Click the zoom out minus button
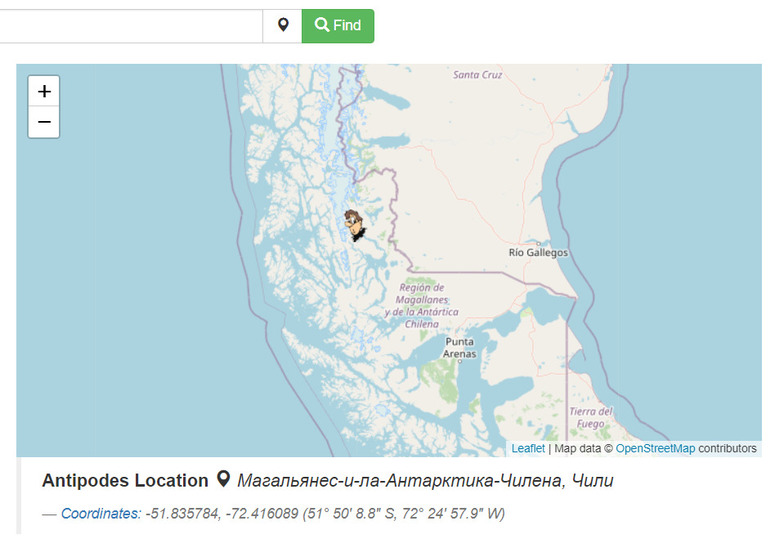 click(44, 122)
